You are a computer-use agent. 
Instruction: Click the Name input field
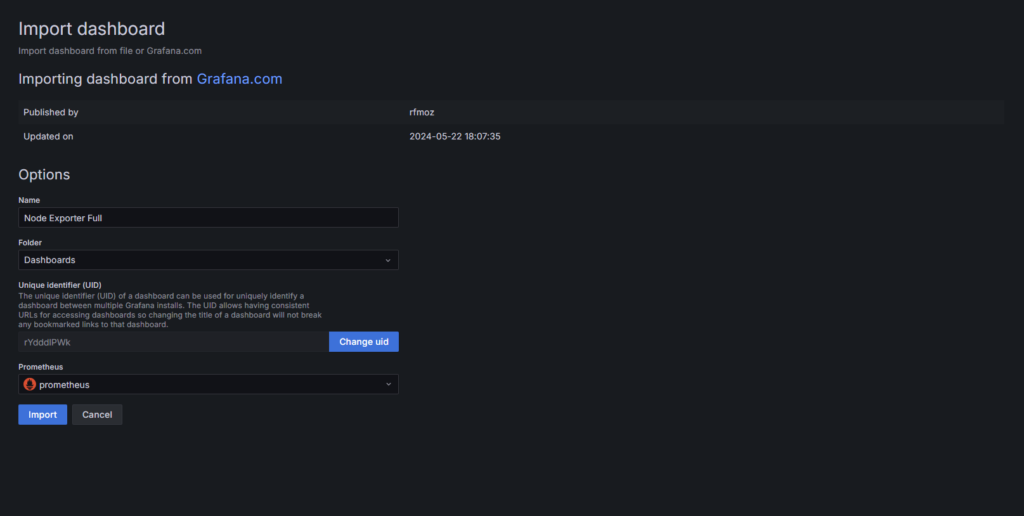coord(208,218)
